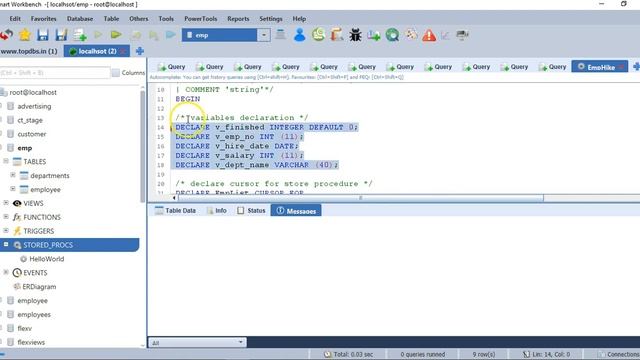The height and width of the screenshot is (360, 640).
Task: Close the EmpHike query tab
Action: [x=621, y=67]
